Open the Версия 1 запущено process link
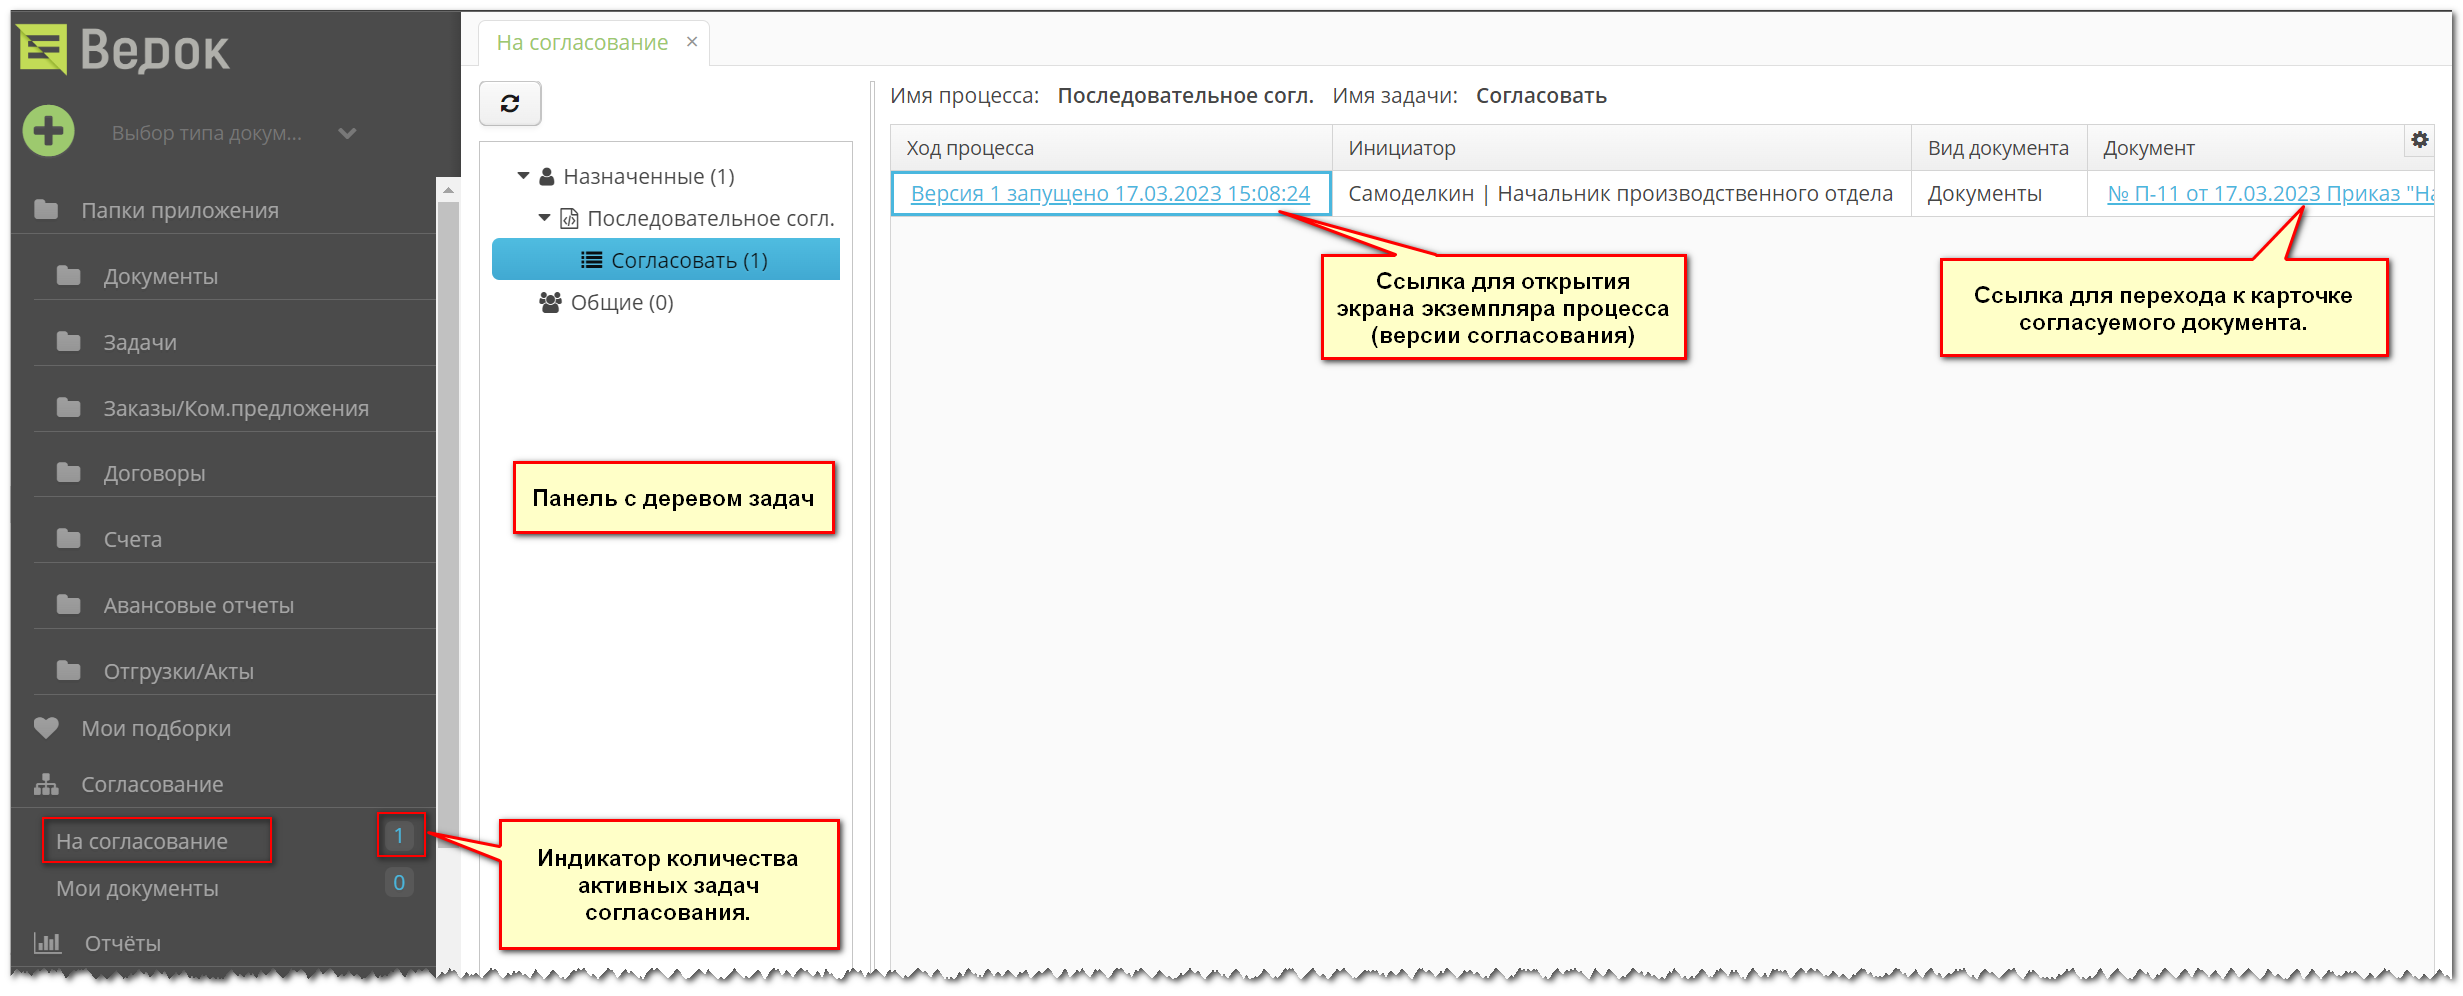 tap(1110, 193)
